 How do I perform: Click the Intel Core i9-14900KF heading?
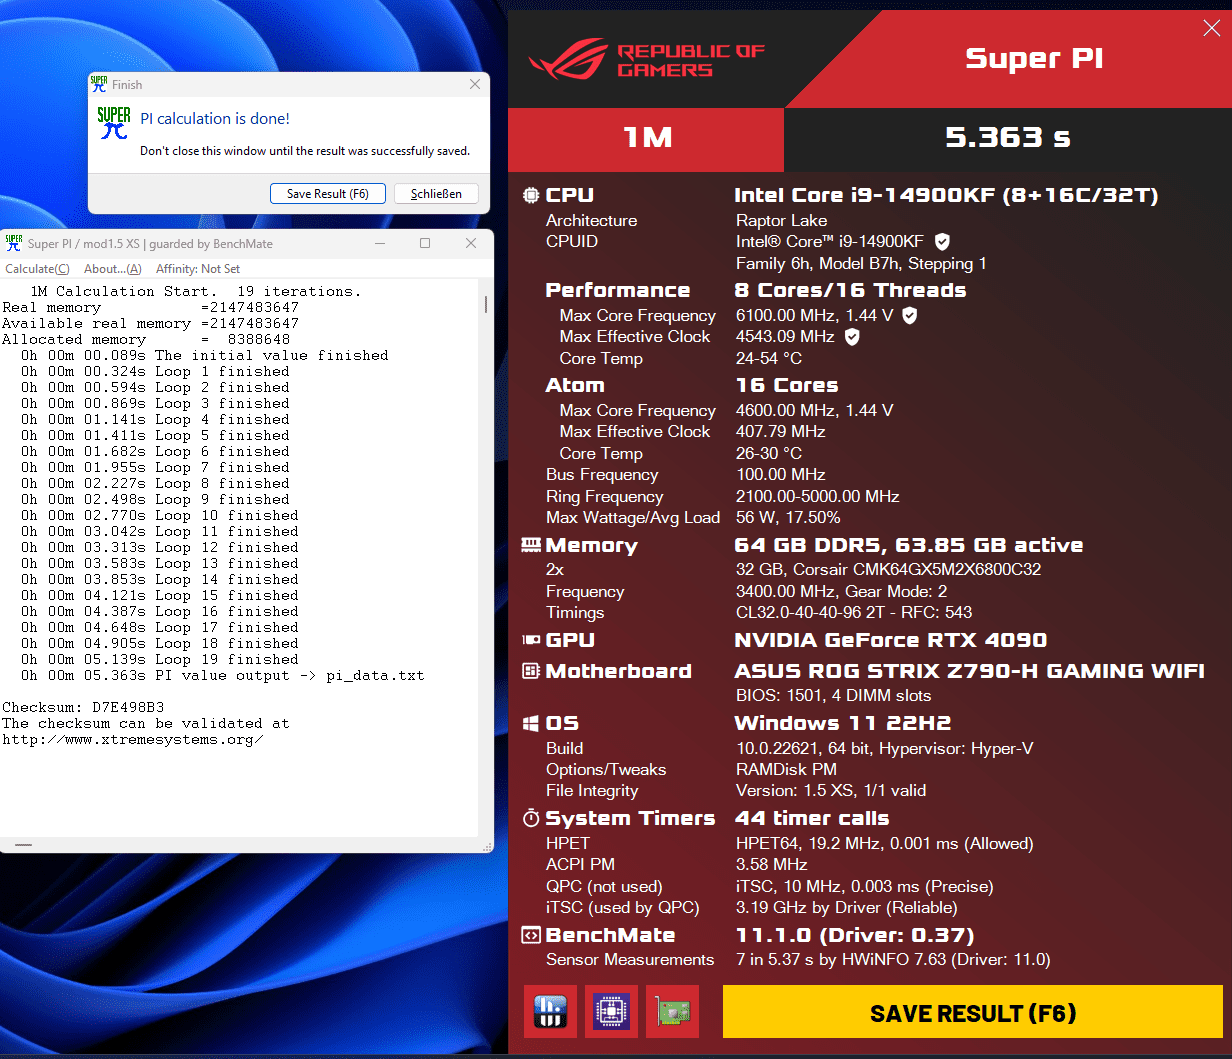click(x=946, y=195)
